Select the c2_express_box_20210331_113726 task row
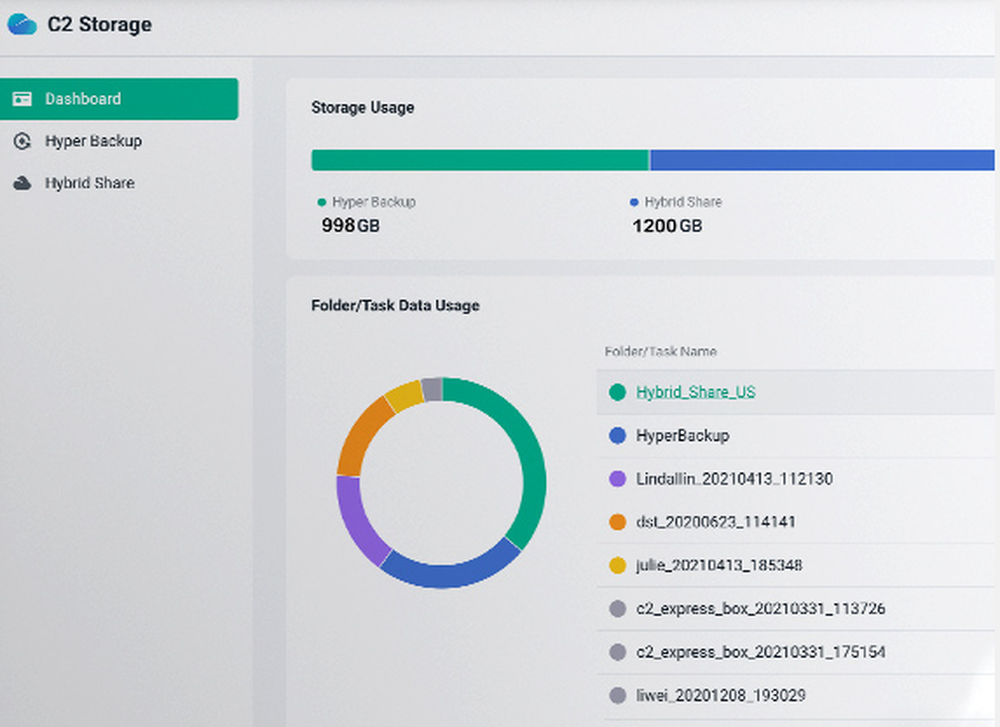This screenshot has height=727, width=1000. point(795,609)
